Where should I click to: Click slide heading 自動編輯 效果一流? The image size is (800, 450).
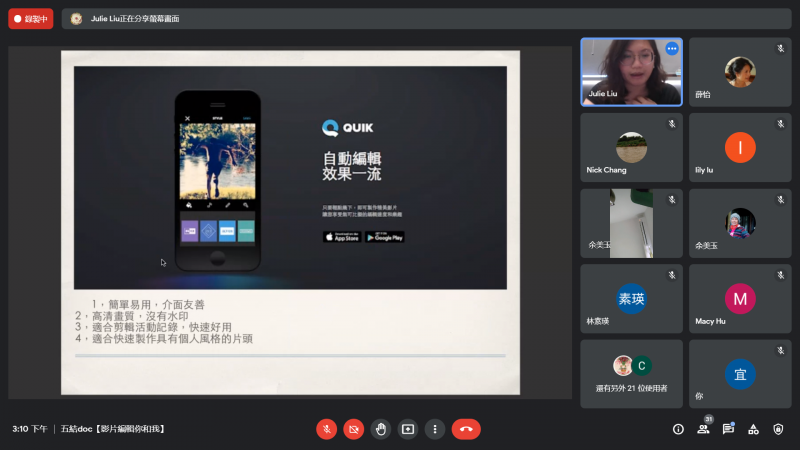(x=352, y=166)
